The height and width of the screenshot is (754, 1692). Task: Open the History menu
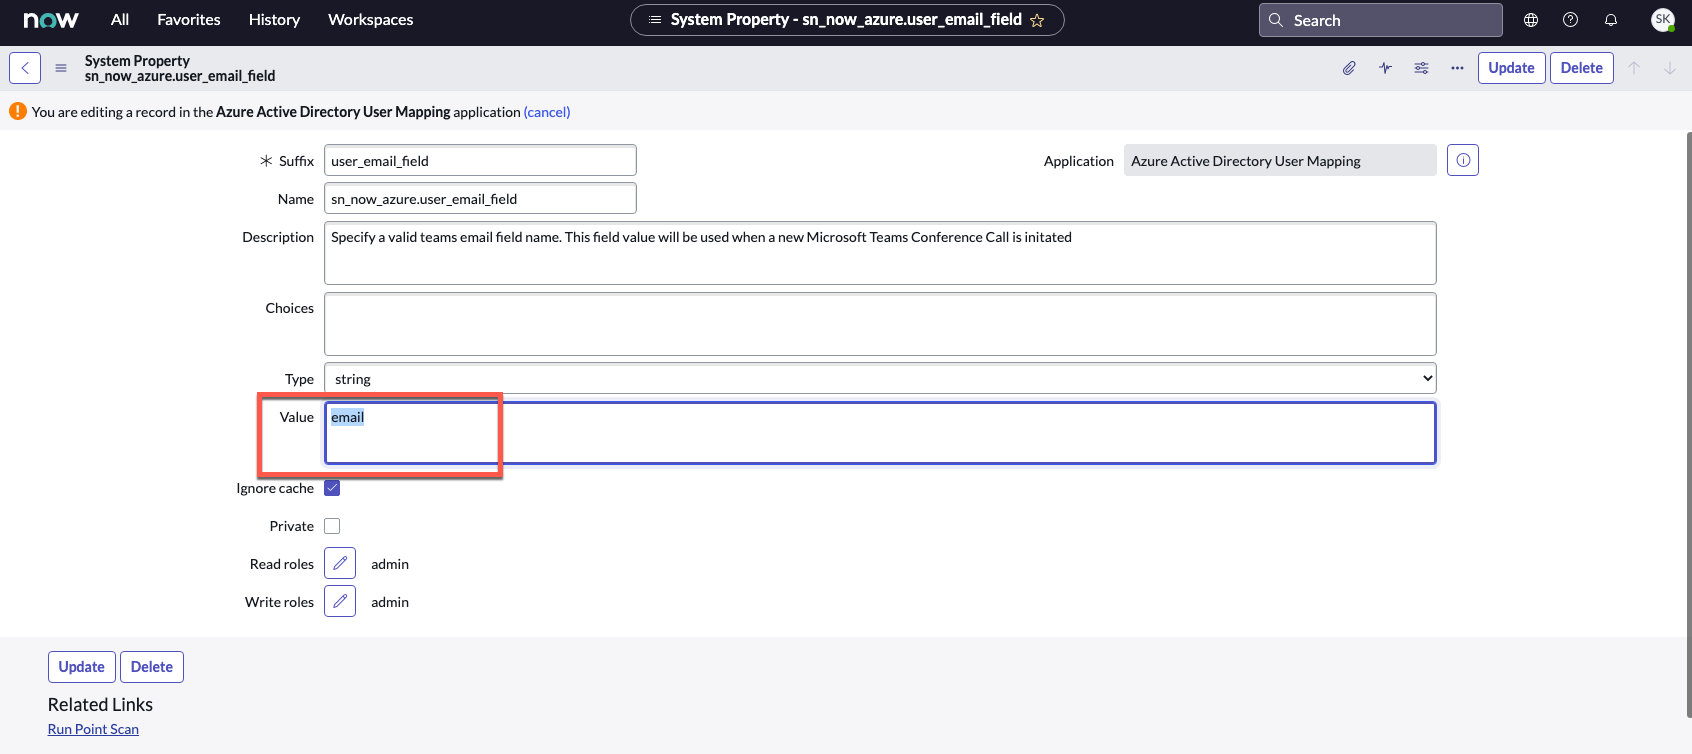coord(274,20)
